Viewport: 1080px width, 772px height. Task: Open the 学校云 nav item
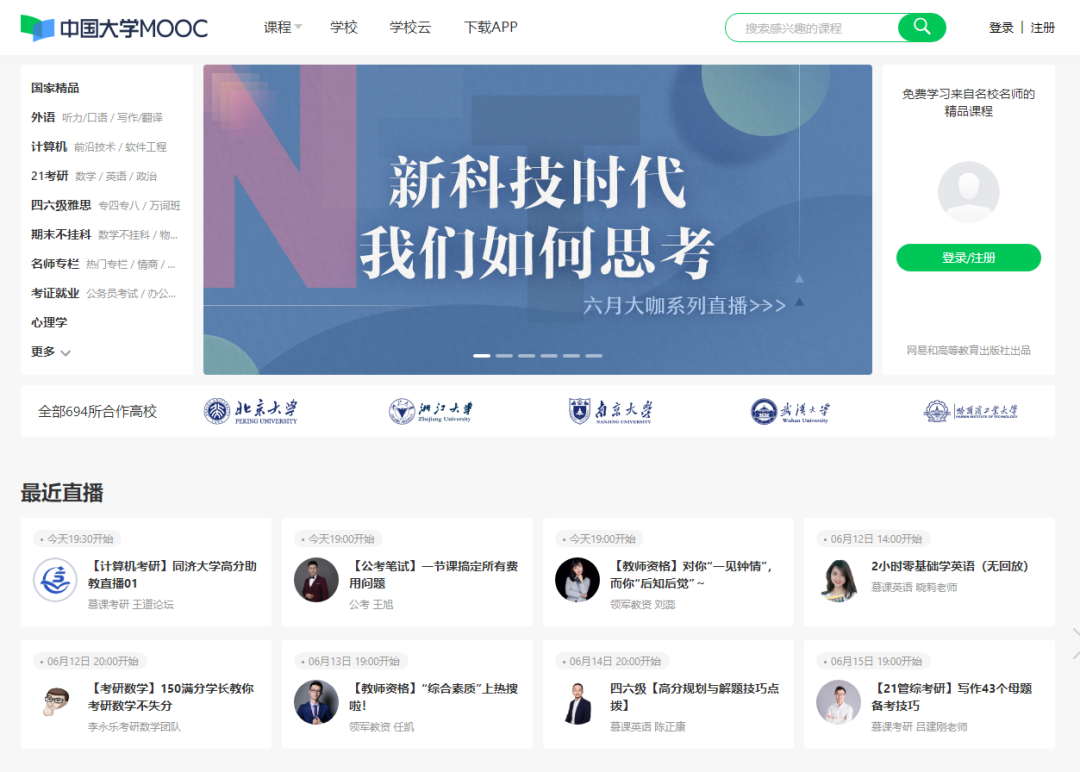pos(410,27)
